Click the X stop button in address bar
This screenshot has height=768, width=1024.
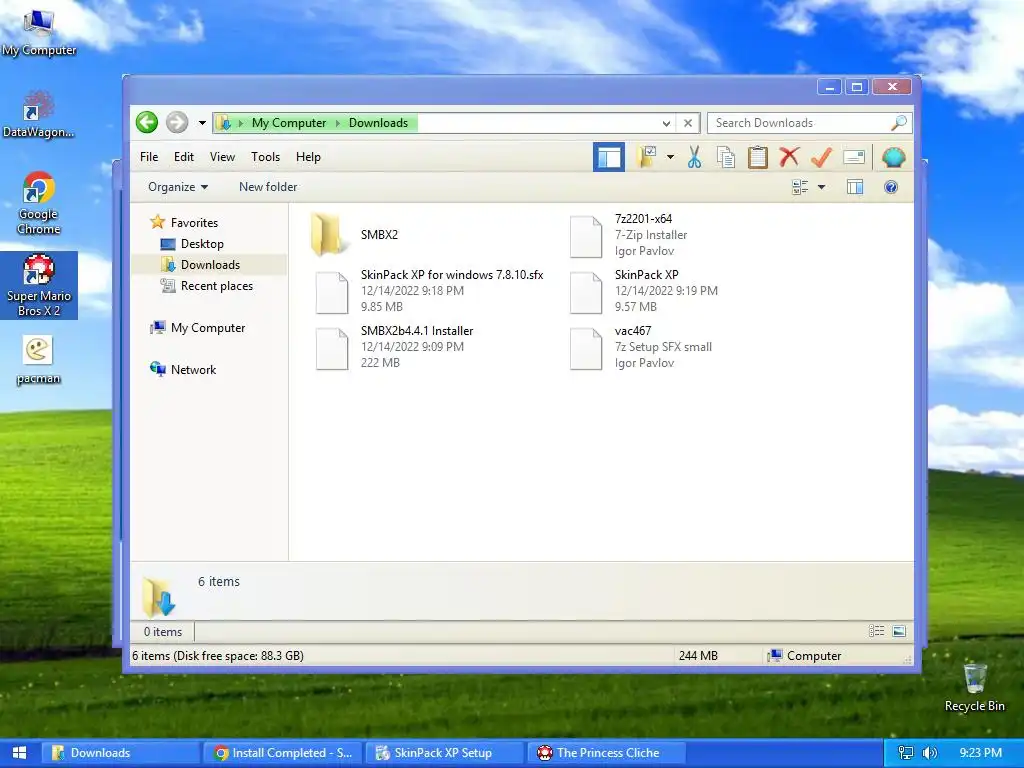point(688,123)
